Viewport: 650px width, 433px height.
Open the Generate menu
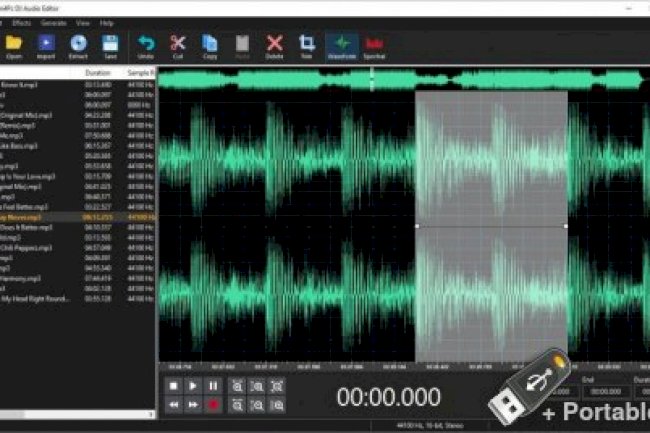click(55, 22)
